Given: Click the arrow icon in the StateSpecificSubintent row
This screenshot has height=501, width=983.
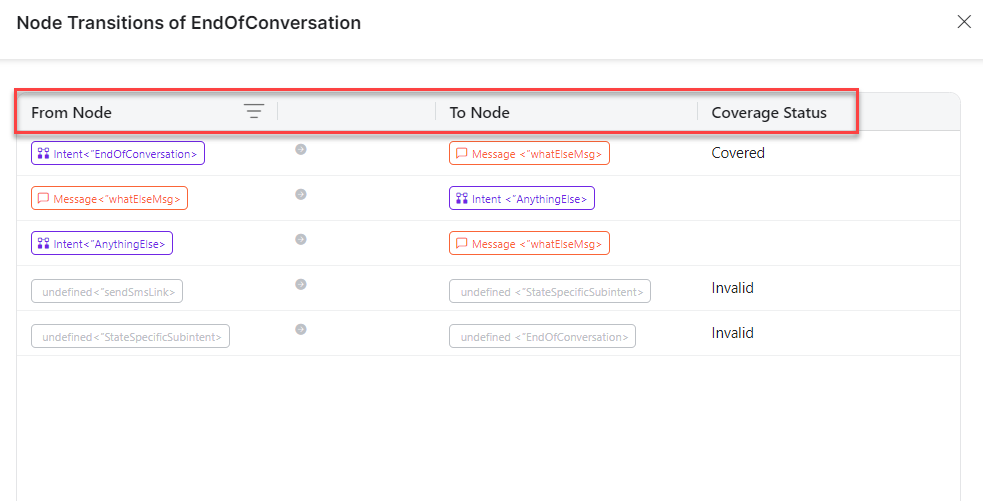Looking at the screenshot, I should point(300,330).
